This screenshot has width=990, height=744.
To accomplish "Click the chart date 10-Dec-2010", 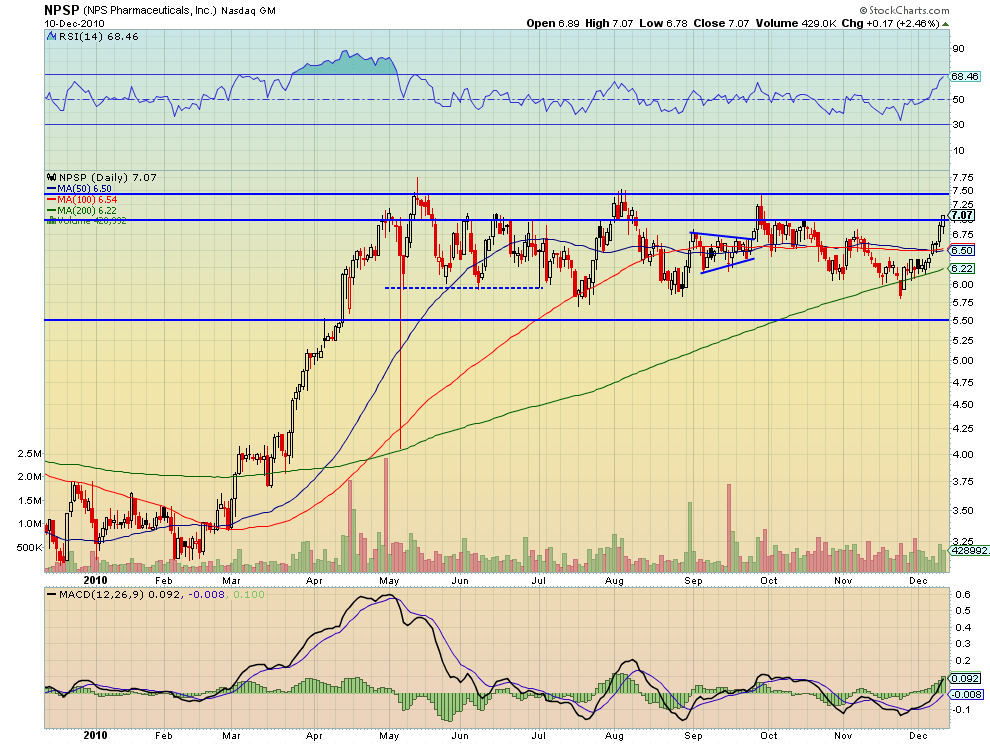I will 75,23.
